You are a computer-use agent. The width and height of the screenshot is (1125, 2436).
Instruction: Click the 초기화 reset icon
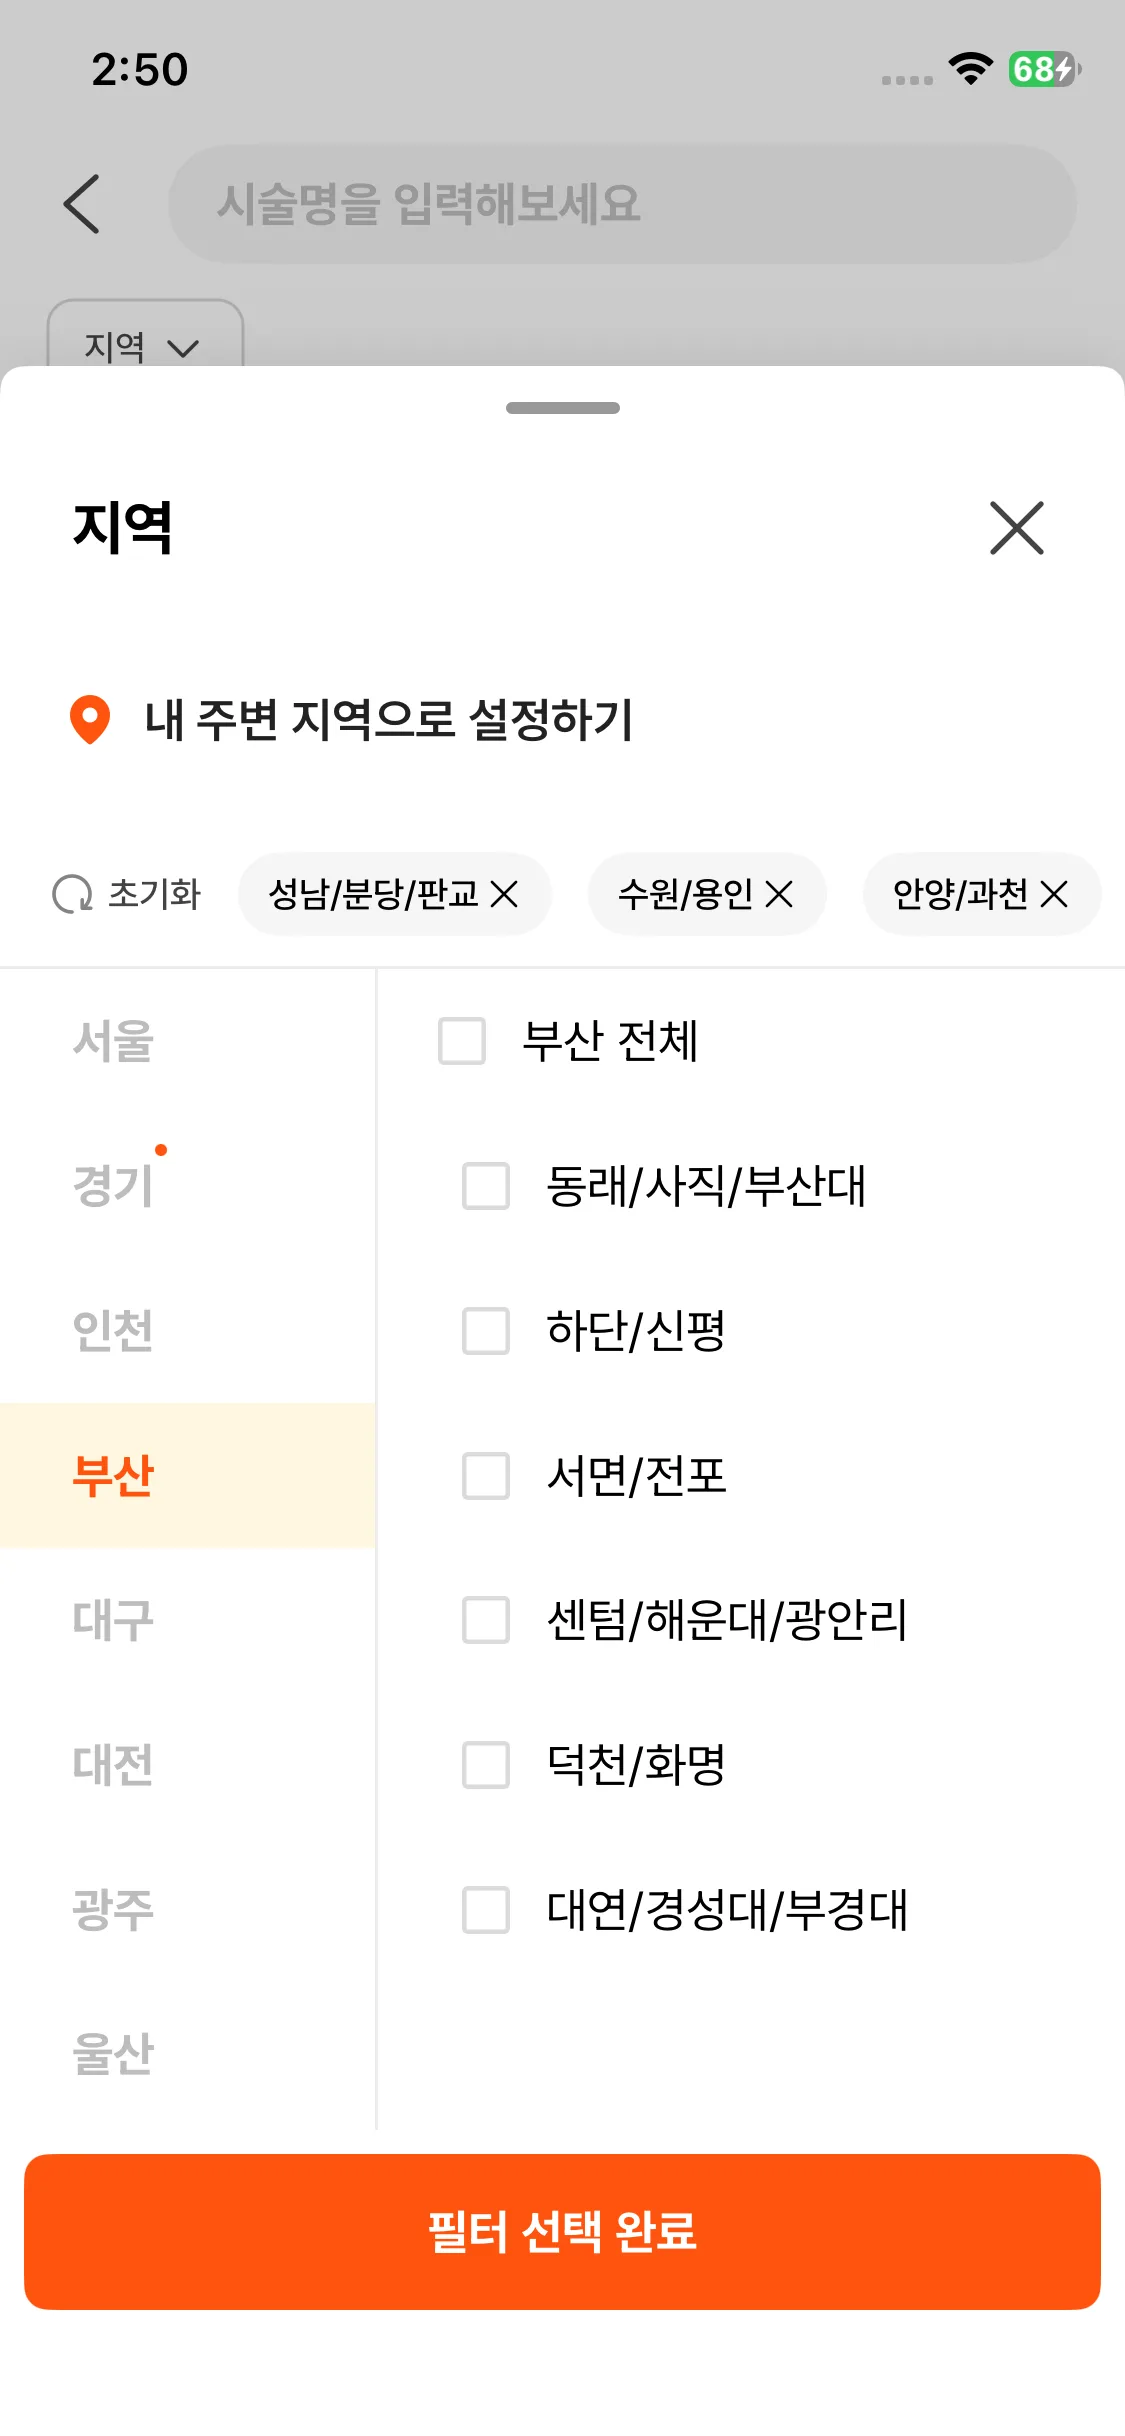[x=72, y=894]
